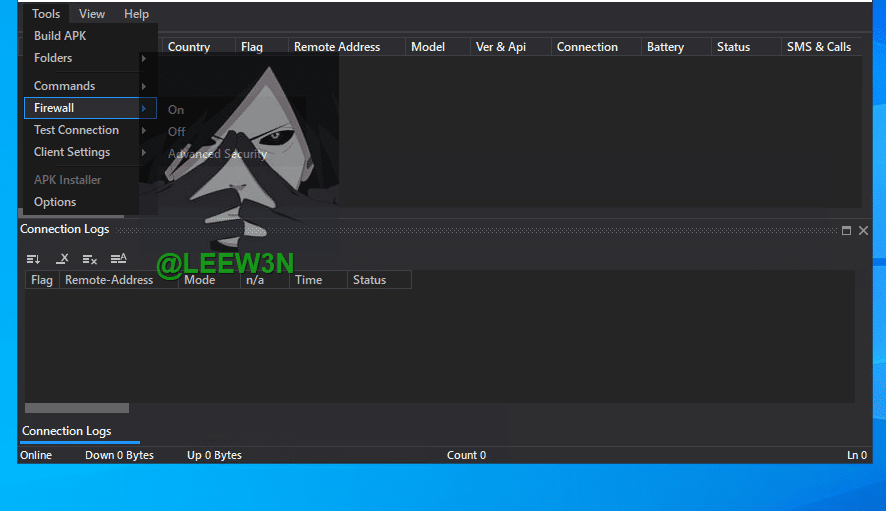Image resolution: width=886 pixels, height=511 pixels.
Task: Click the Remote-Address column header in logs
Action: point(109,280)
